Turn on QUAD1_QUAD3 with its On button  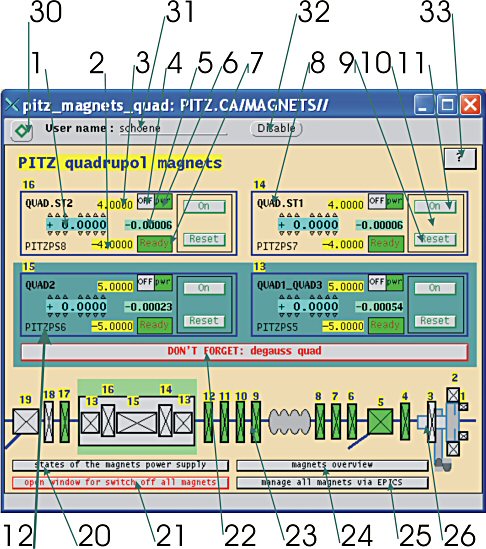435,288
